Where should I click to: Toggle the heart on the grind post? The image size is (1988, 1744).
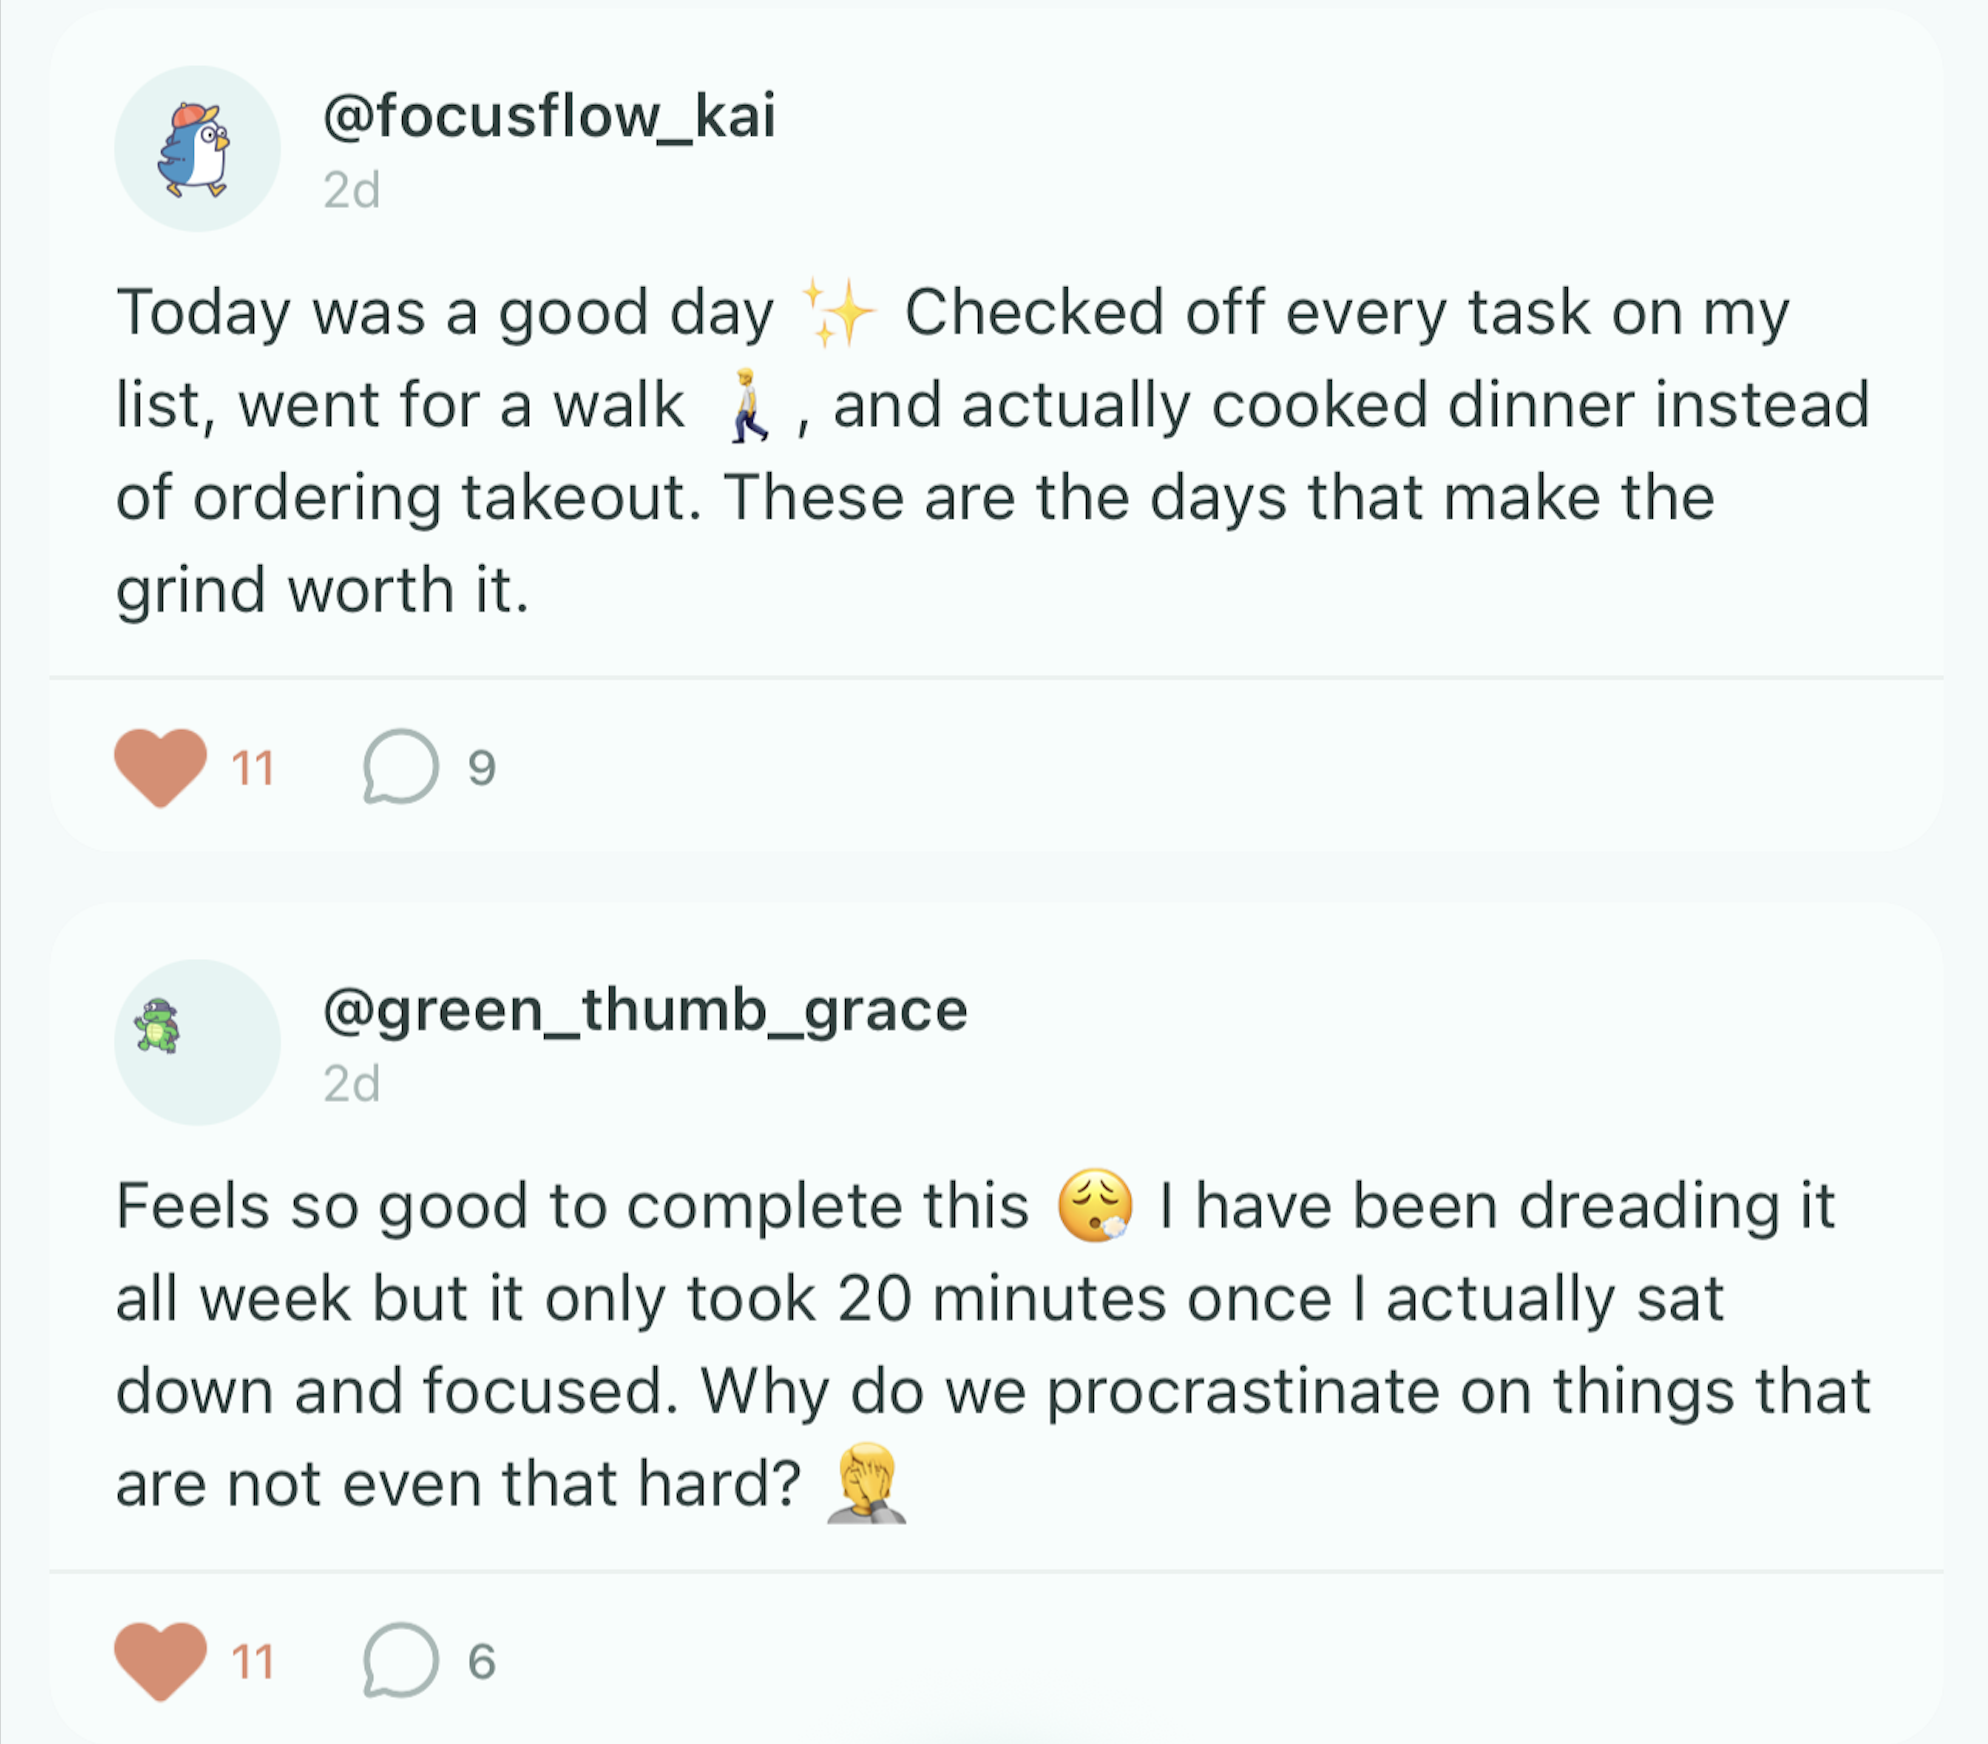click(160, 766)
